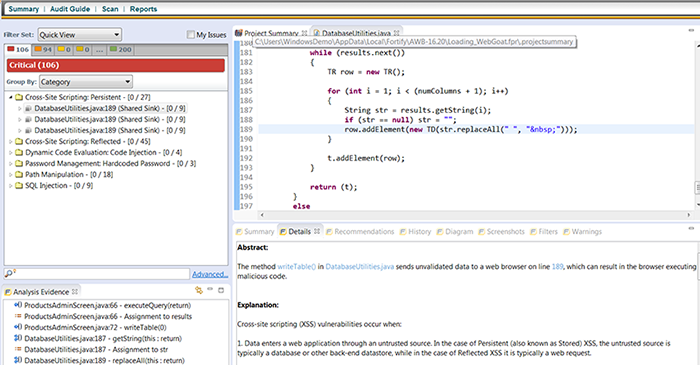Expand the Path Manipulation category
The height and width of the screenshot is (365, 700).
point(11,174)
